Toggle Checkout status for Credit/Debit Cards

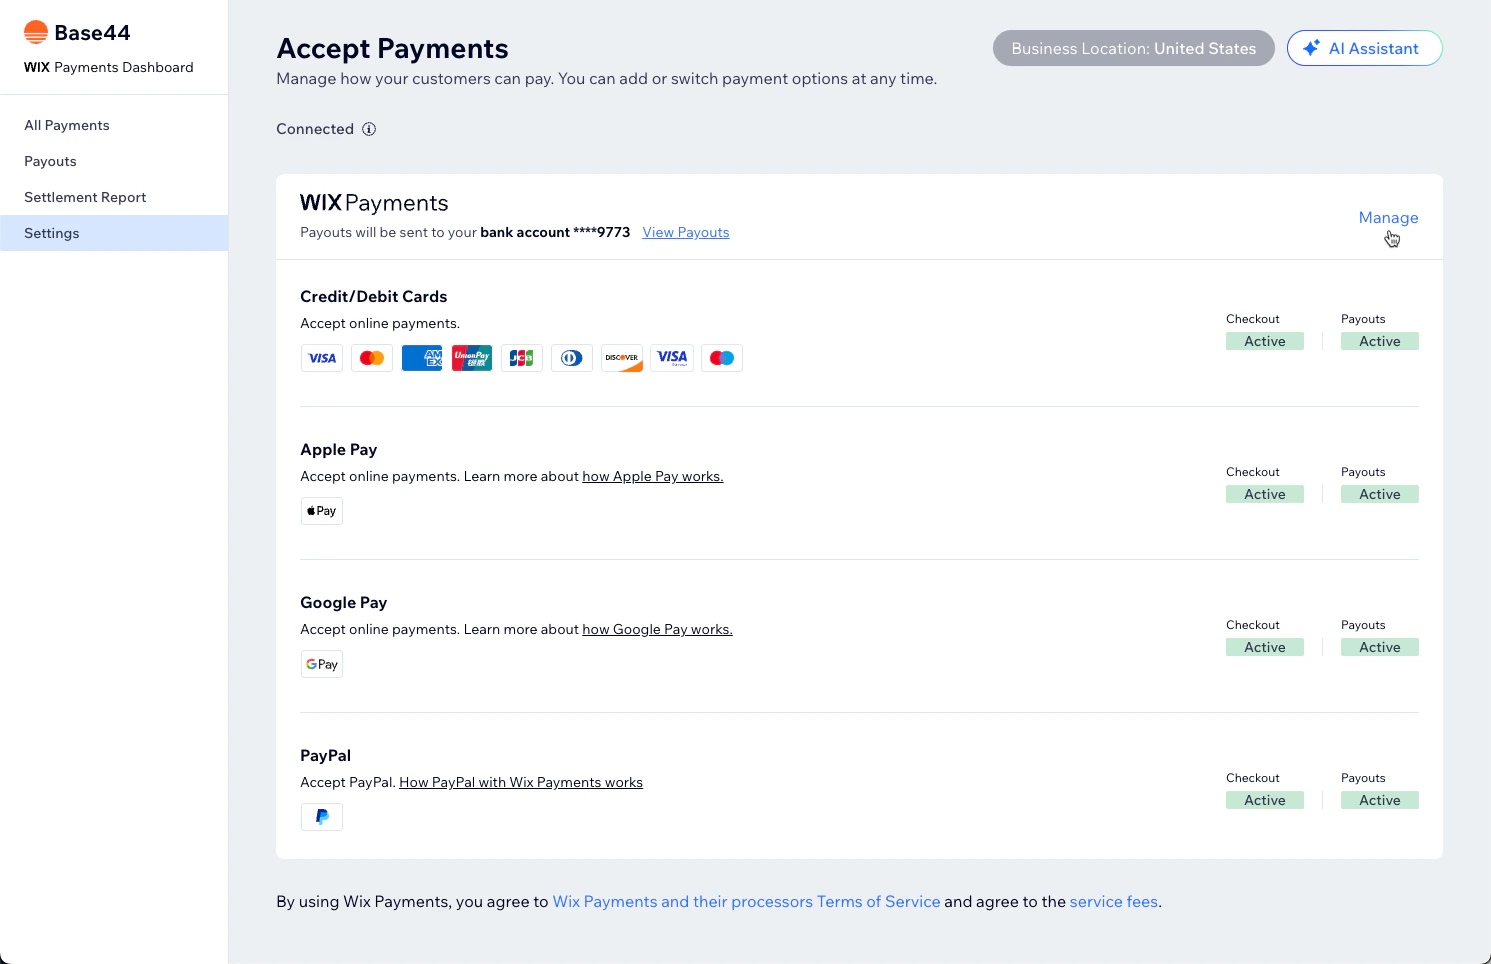(x=1264, y=340)
